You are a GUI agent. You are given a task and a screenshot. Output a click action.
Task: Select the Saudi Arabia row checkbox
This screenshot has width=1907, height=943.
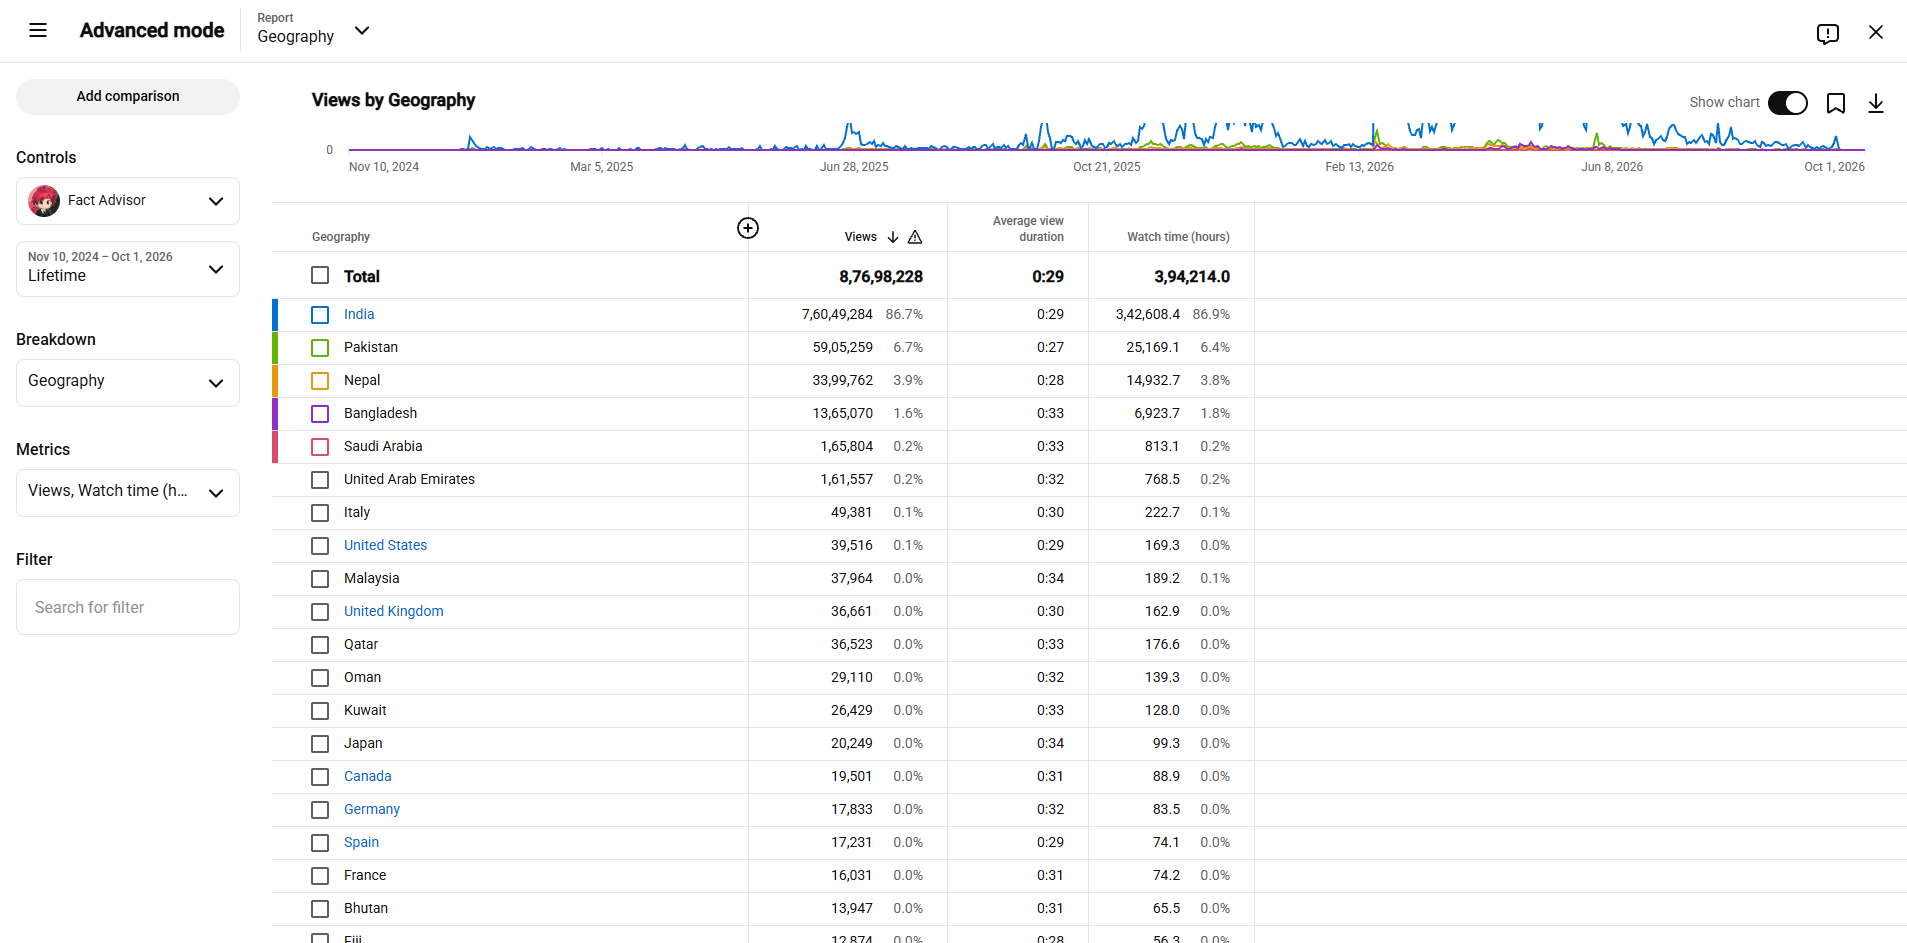click(x=320, y=447)
